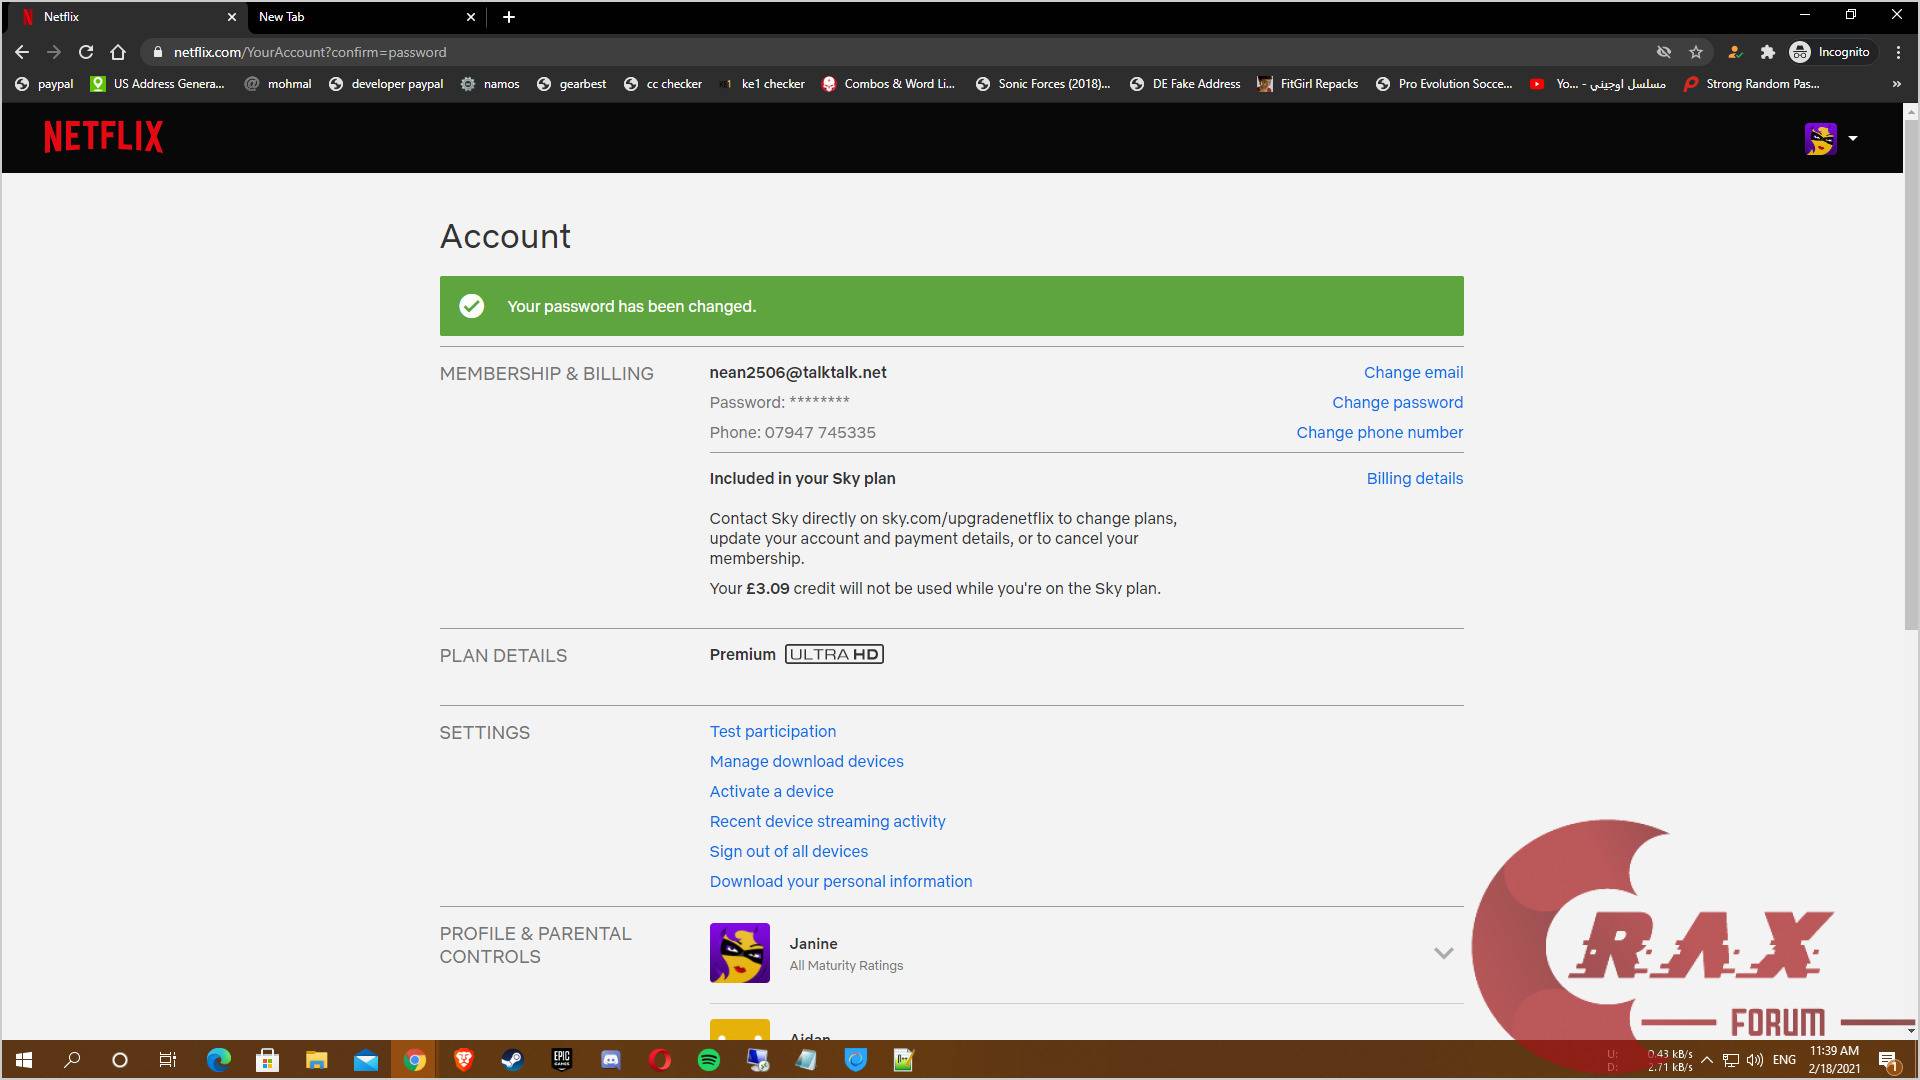
Task: Open Recent device streaming activity
Action: click(x=827, y=821)
